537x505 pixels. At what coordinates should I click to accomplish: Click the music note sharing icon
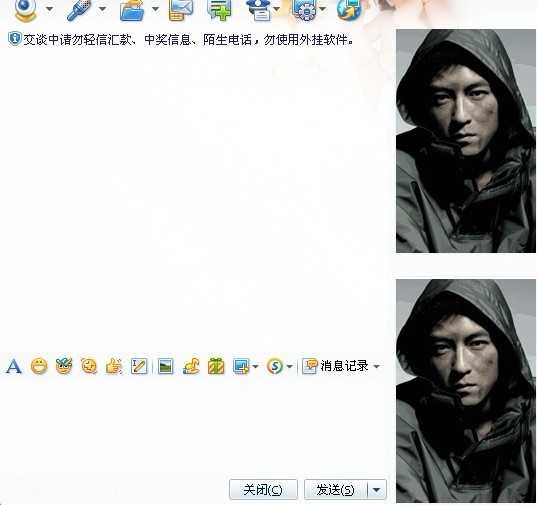coord(191,366)
